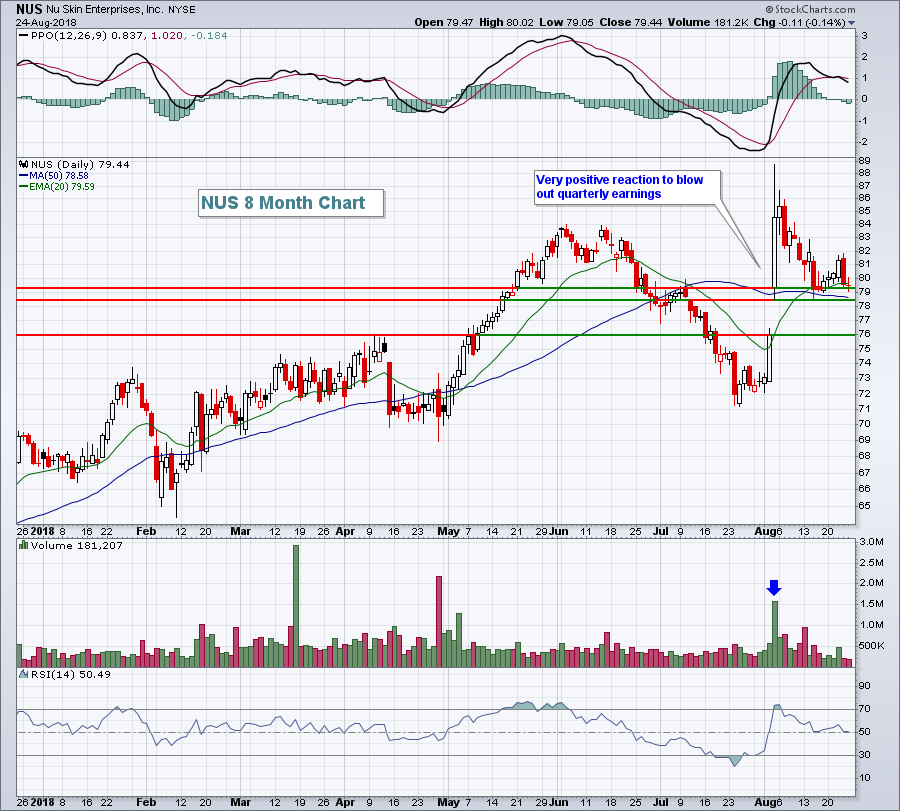
Task: Click the Apr label below the price panel
Action: pyautogui.click(x=346, y=531)
